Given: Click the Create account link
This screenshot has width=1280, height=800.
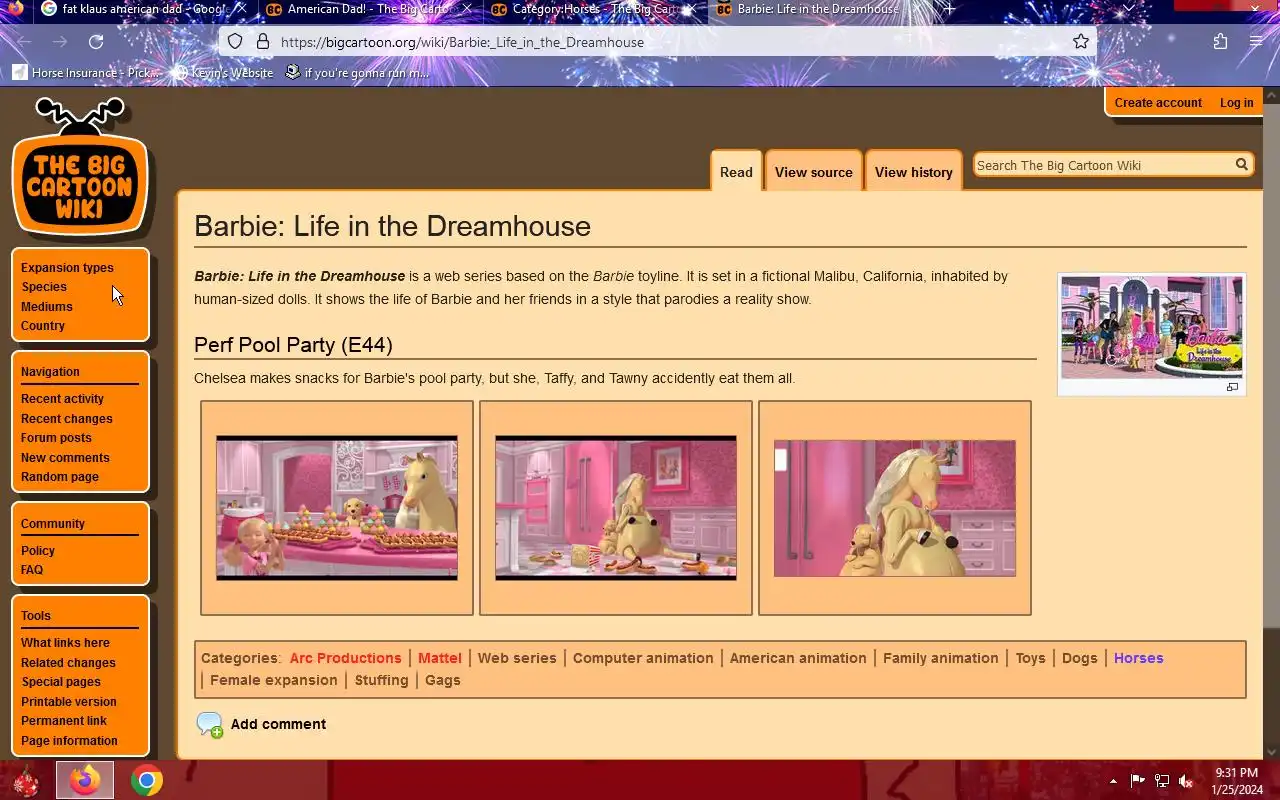Looking at the screenshot, I should point(1158,103).
